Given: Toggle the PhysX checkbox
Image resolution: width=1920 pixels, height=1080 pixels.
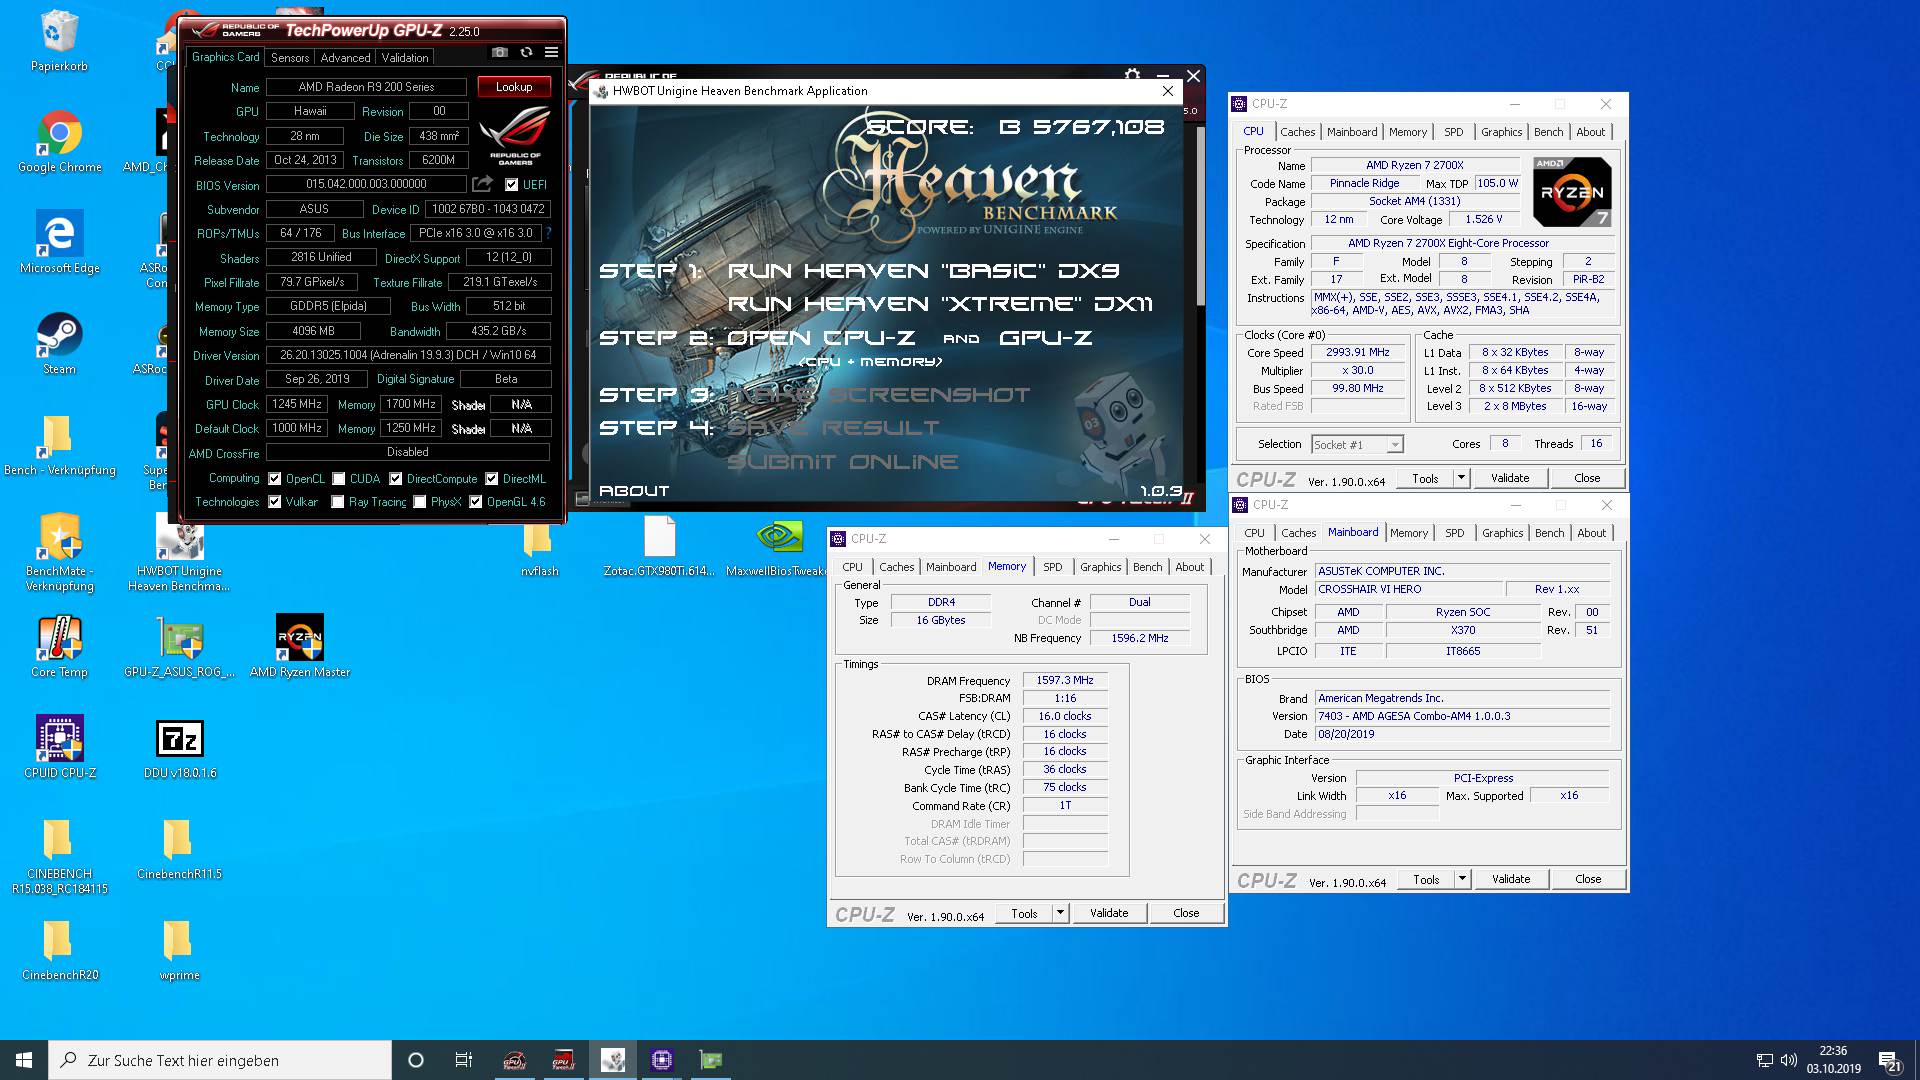Looking at the screenshot, I should 419,502.
